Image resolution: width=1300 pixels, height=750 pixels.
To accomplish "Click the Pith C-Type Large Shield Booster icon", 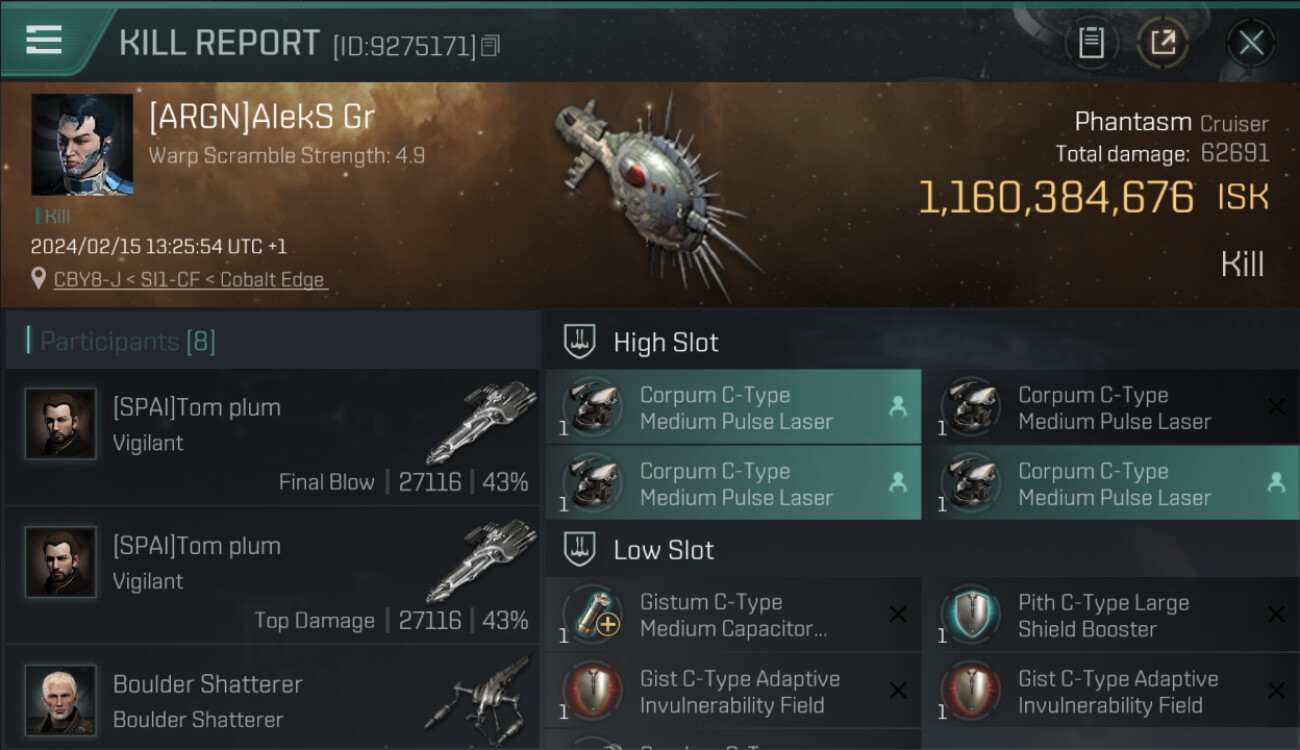I will pyautogui.click(x=970, y=615).
